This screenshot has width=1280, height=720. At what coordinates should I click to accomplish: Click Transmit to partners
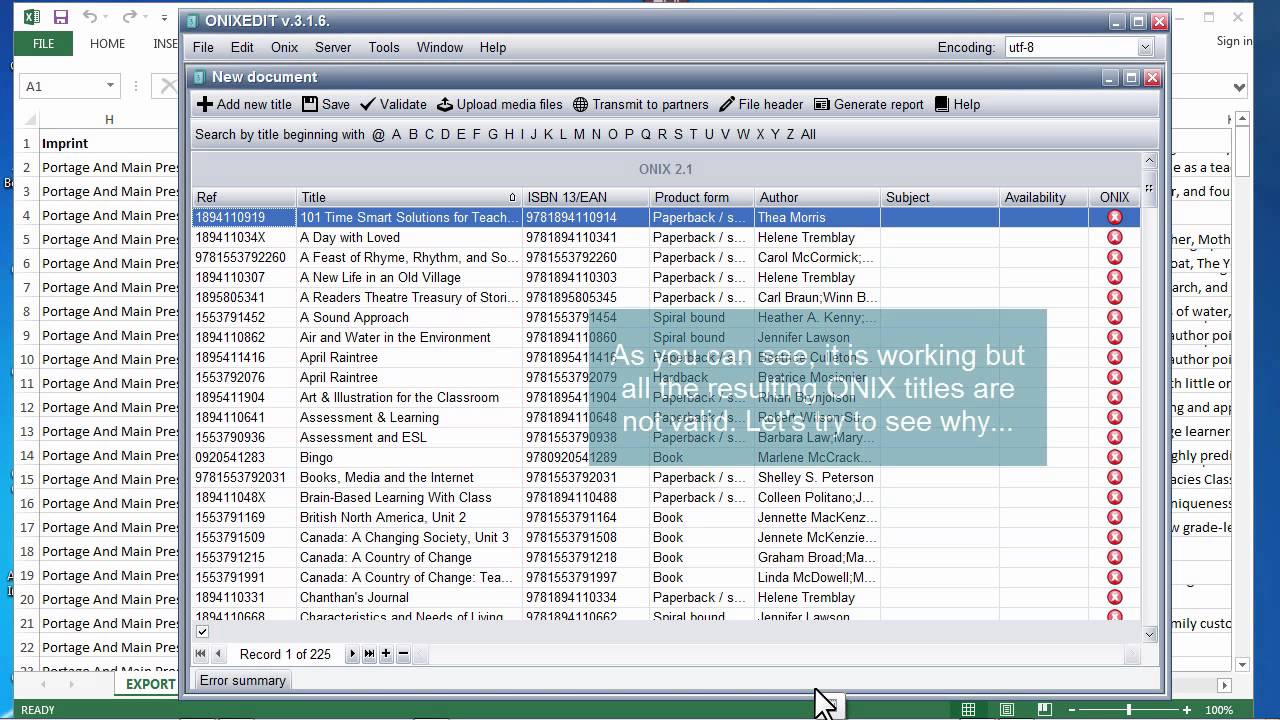click(x=640, y=104)
